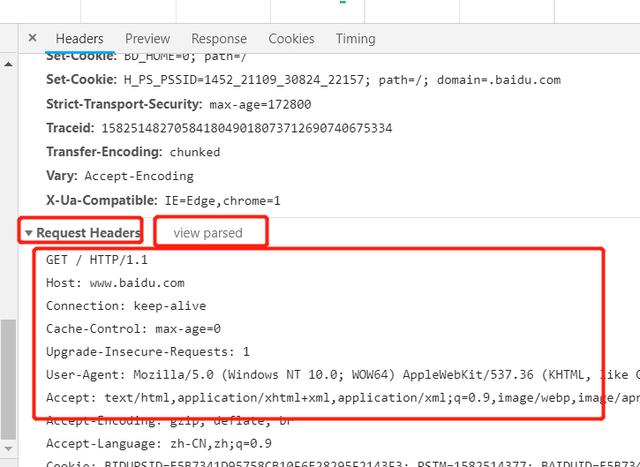Viewport: 640px width, 467px height.
Task: Select the Connection keep-alive line
Action: coord(126,306)
